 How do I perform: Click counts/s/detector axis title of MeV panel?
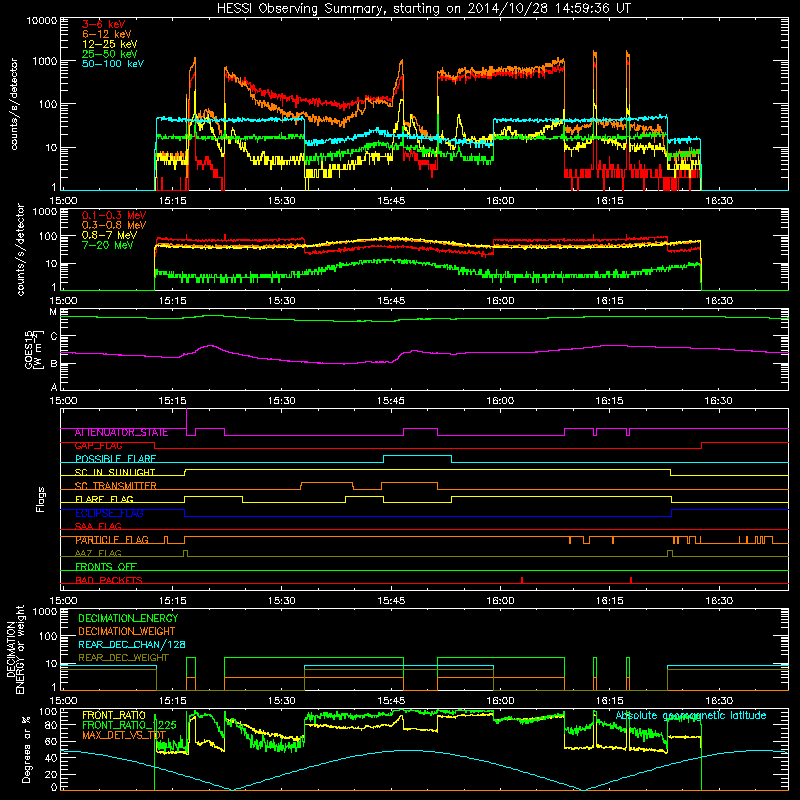click(20, 249)
